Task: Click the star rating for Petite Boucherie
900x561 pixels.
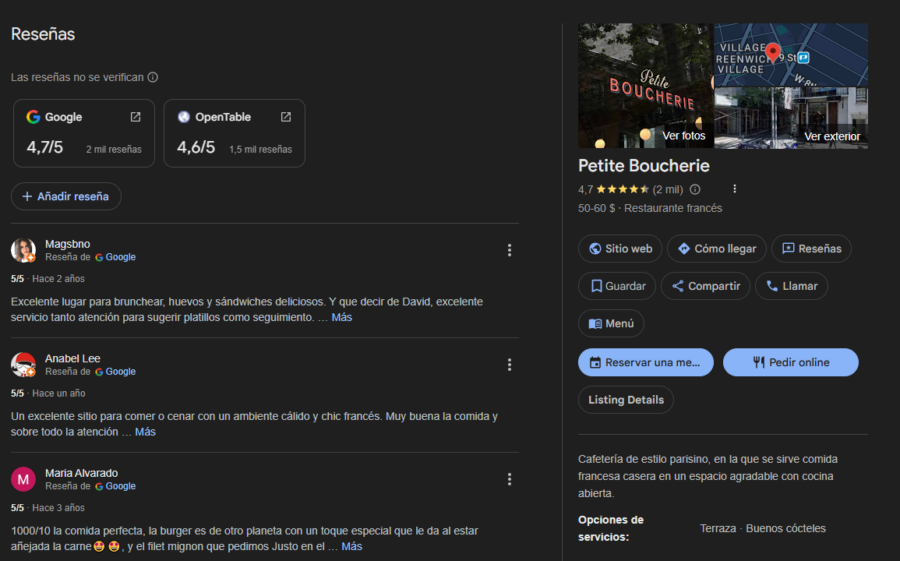Action: 623,189
